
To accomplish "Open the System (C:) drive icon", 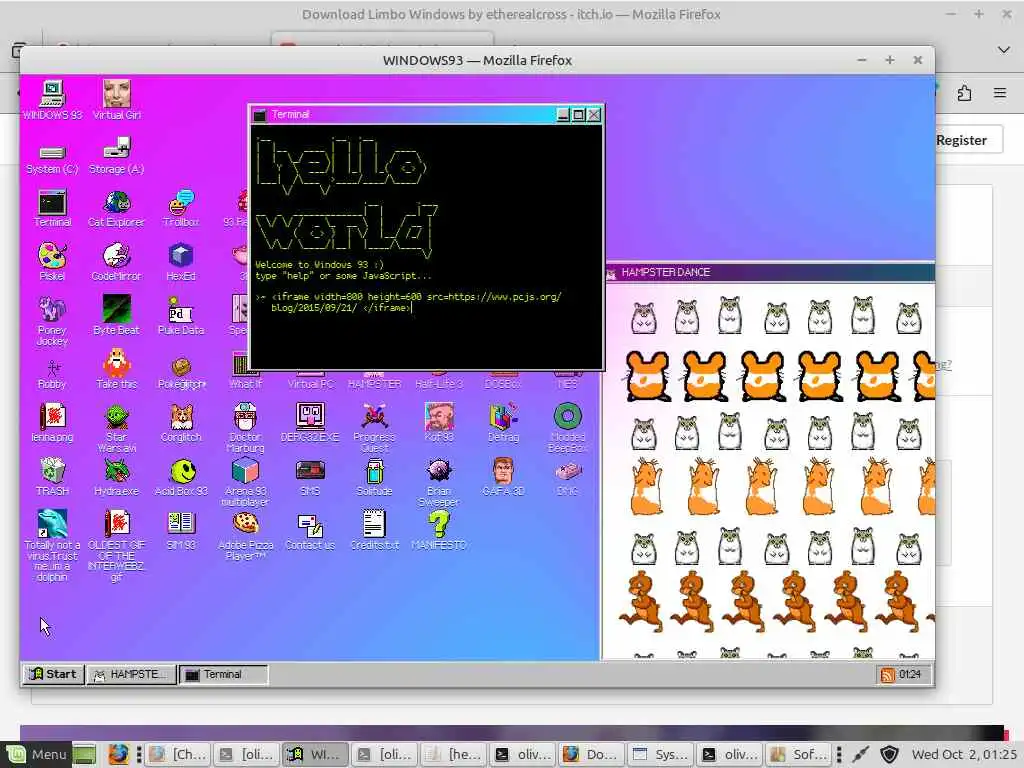I will coord(52,159).
